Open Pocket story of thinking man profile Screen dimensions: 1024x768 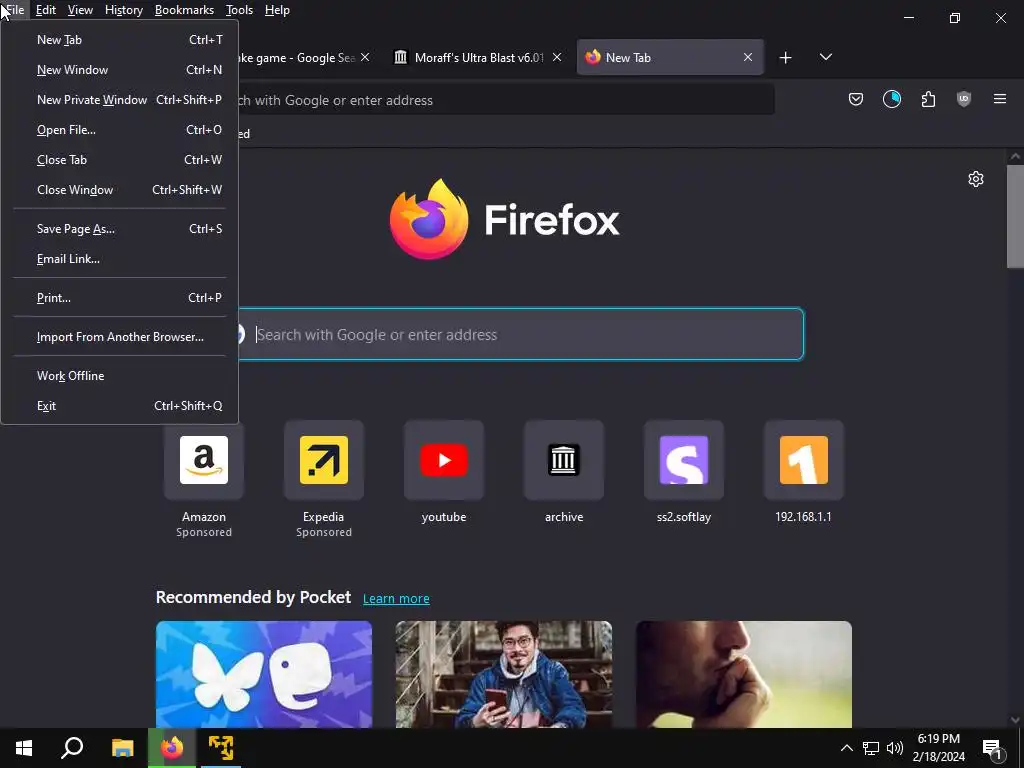[x=744, y=674]
